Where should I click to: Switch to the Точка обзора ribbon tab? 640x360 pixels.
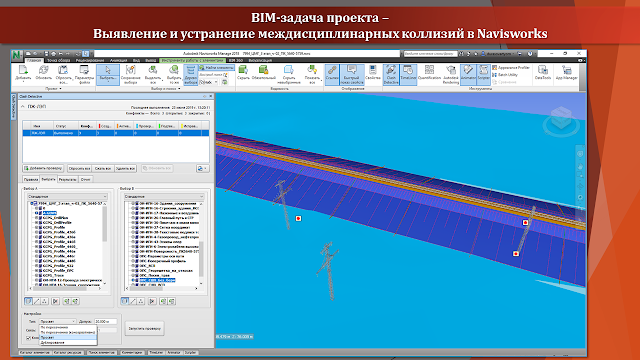(x=59, y=60)
